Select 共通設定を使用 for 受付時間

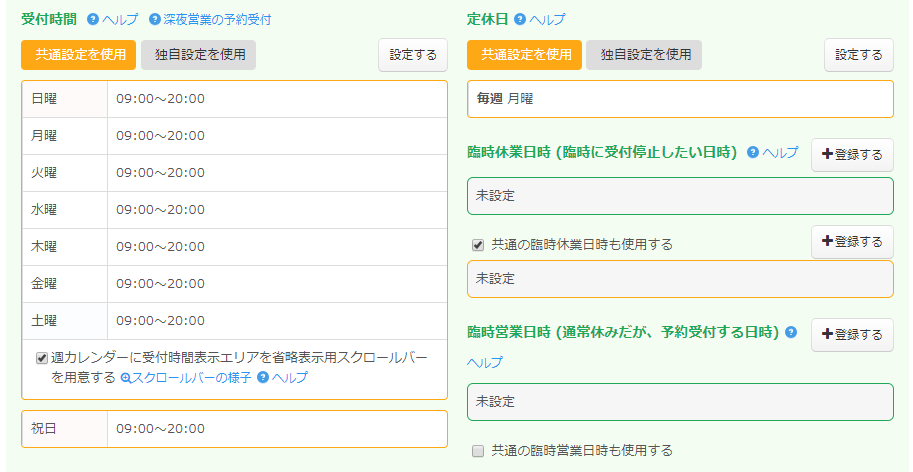(78, 55)
